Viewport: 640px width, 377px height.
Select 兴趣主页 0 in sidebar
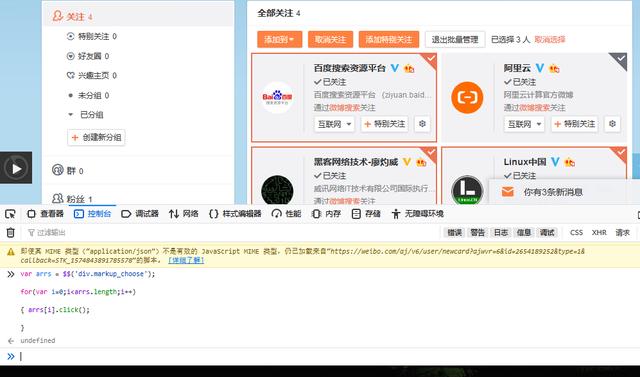[91, 75]
